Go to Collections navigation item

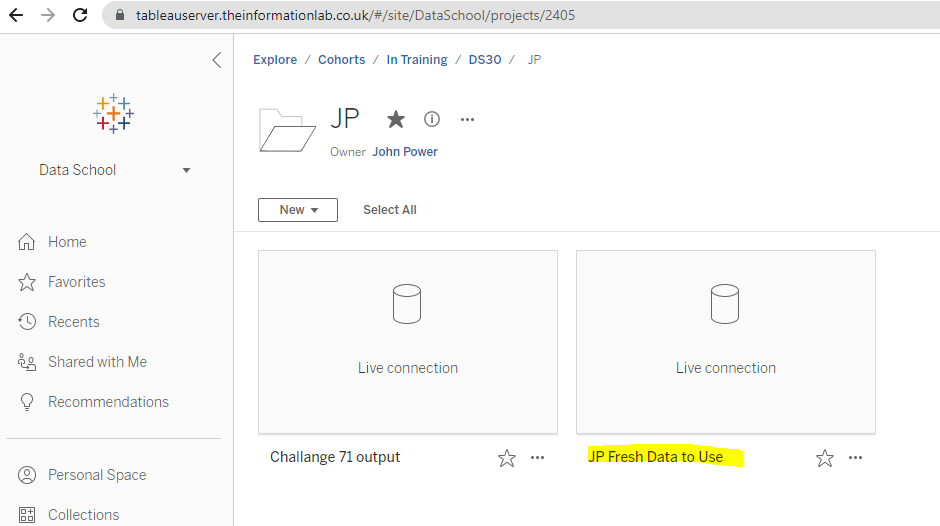[x=83, y=515]
